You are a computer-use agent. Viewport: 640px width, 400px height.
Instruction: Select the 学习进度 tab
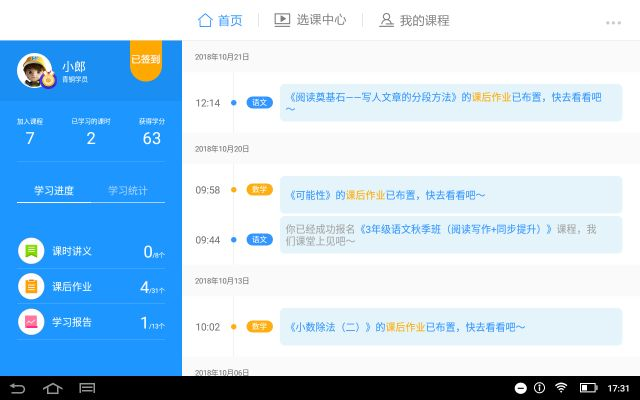click(54, 191)
